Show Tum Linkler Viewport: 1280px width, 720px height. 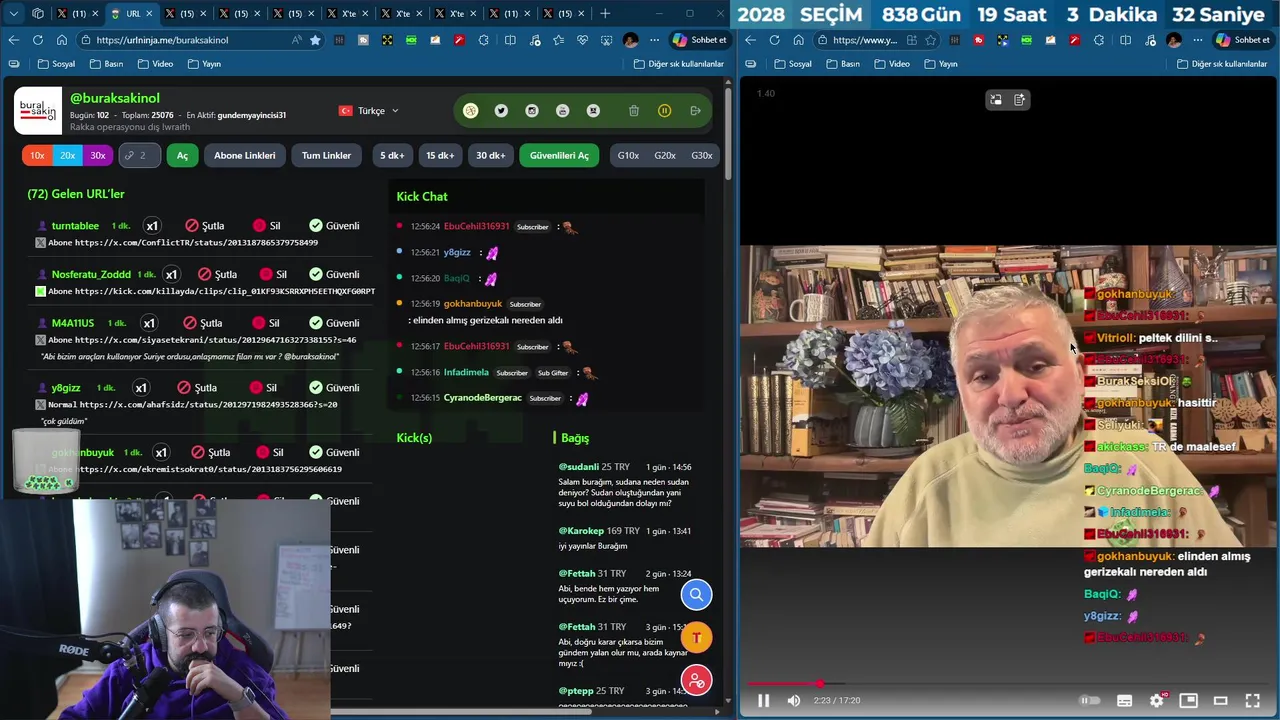(x=326, y=156)
